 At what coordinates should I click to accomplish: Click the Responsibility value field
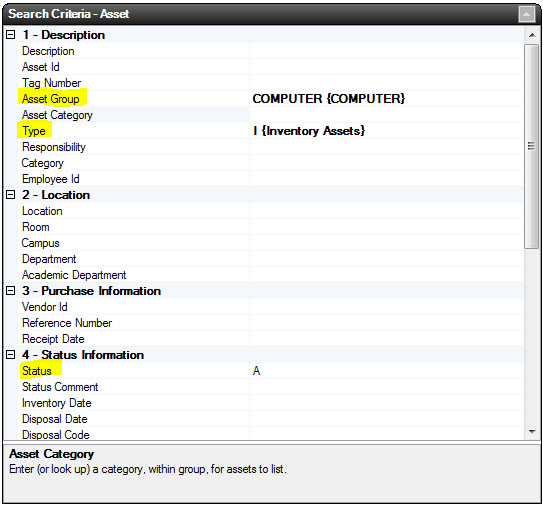386,147
